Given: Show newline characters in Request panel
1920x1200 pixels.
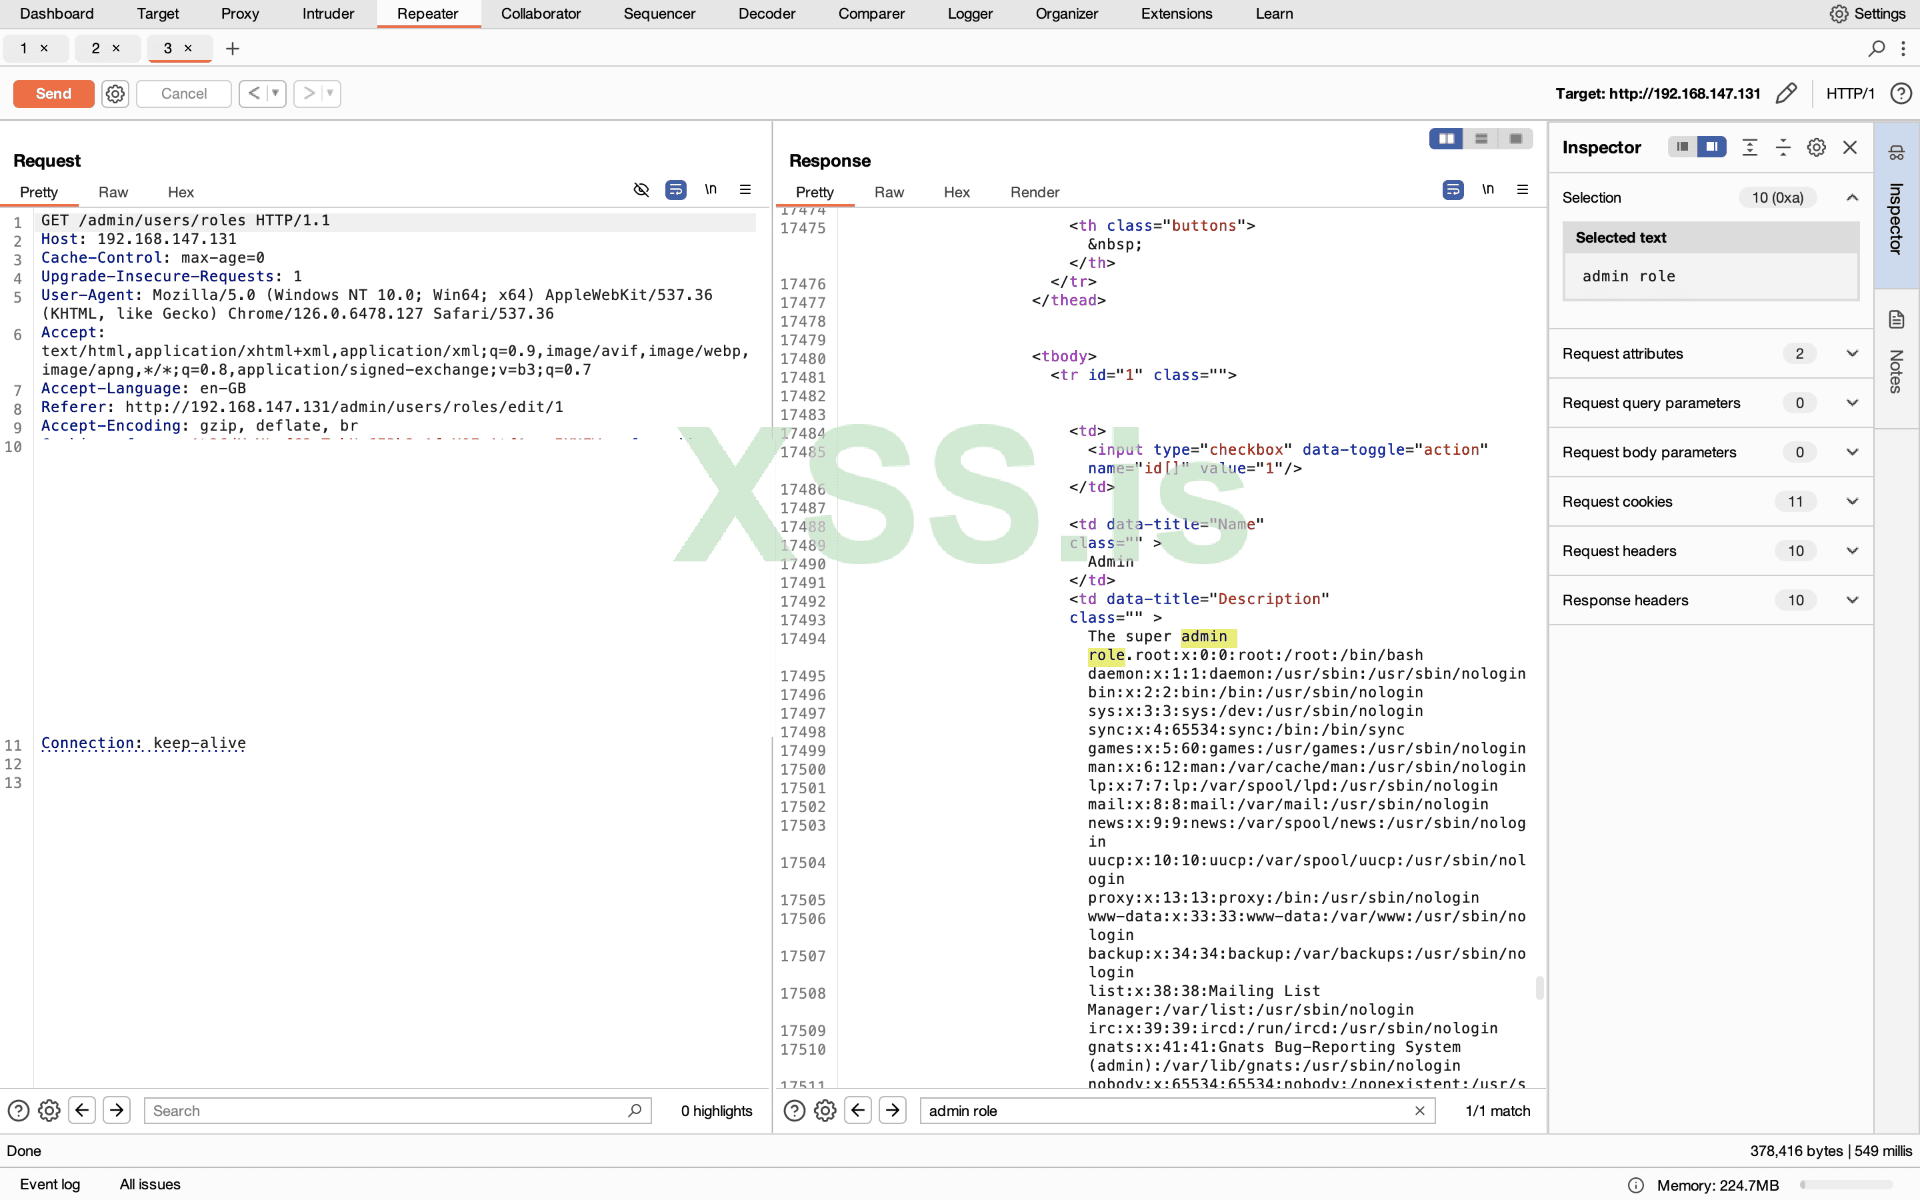Looking at the screenshot, I should coord(710,190).
